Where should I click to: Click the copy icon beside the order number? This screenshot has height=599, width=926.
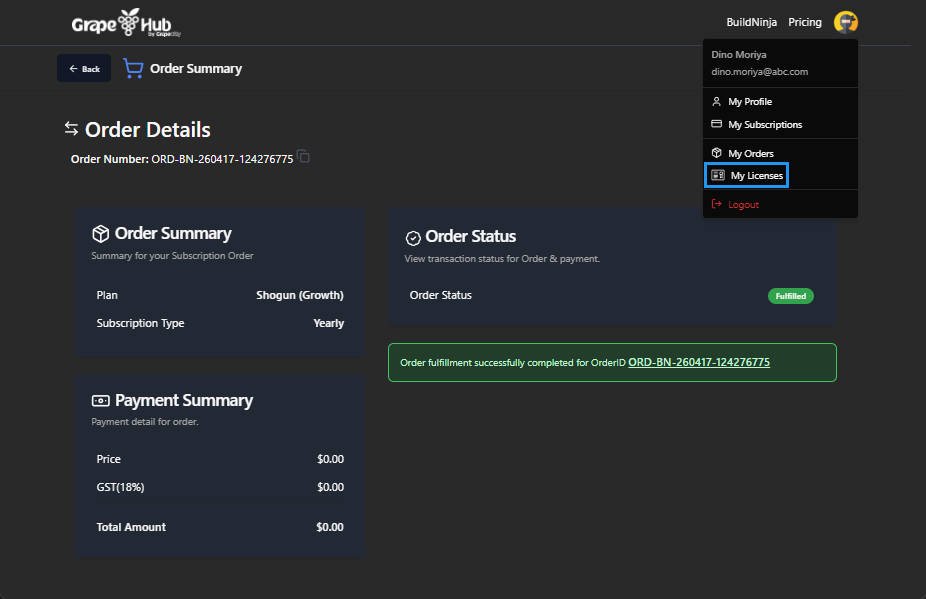[303, 157]
